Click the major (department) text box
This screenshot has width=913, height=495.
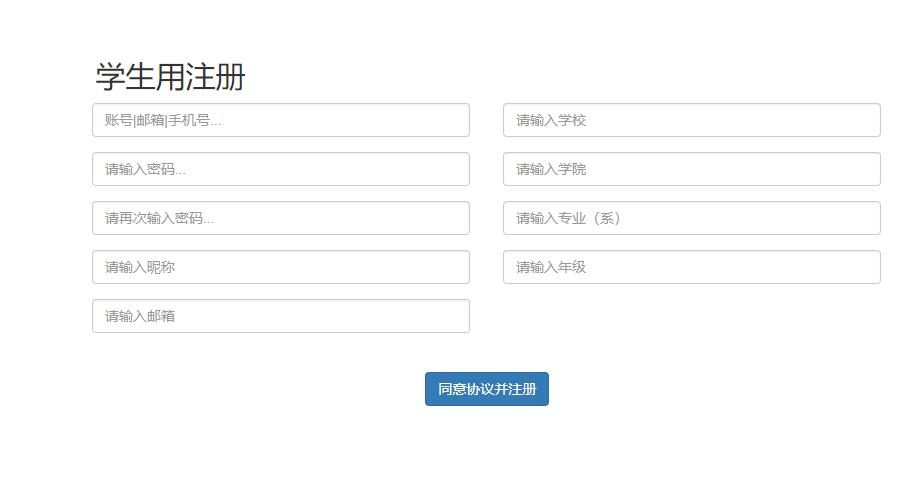click(691, 218)
